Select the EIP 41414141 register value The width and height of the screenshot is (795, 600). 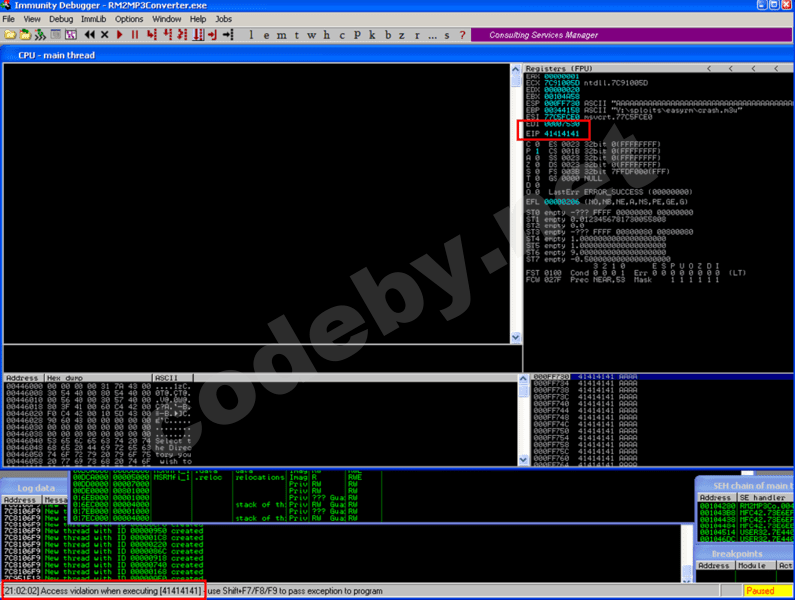(562, 132)
